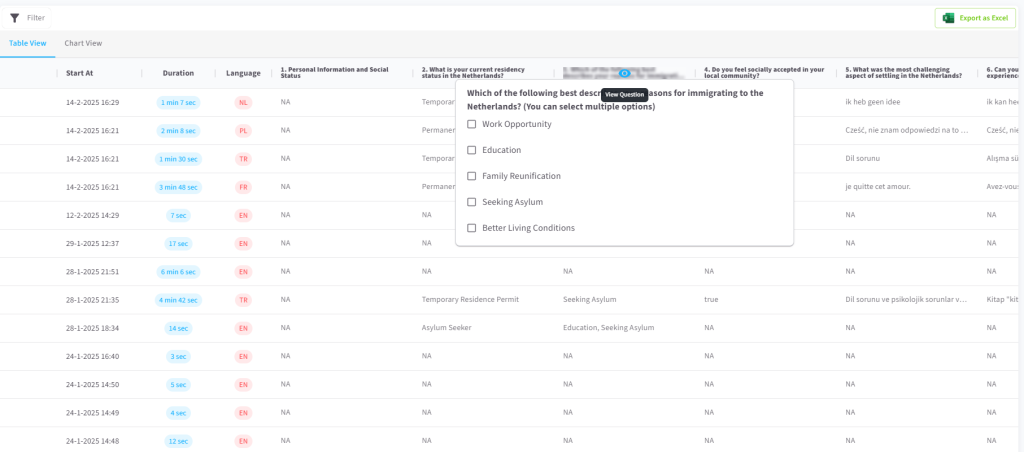This screenshot has height=452, width=1024.
Task: Click the TR badge in the 14-2-2025 row
Action: pyautogui.click(x=244, y=159)
